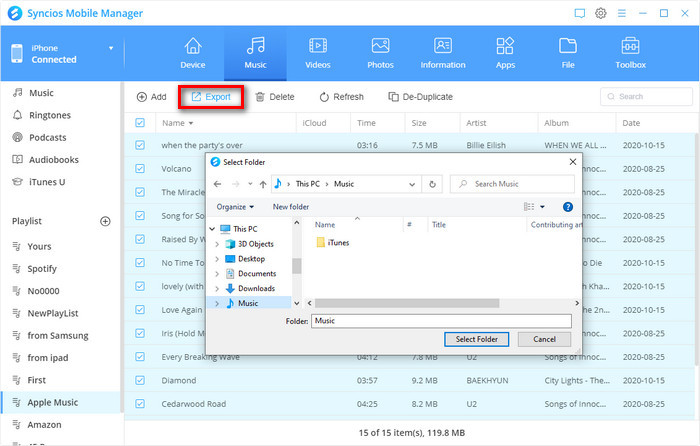Screen dimensions: 700x446
Task: Click the dialog help question mark icon
Action: click(568, 207)
